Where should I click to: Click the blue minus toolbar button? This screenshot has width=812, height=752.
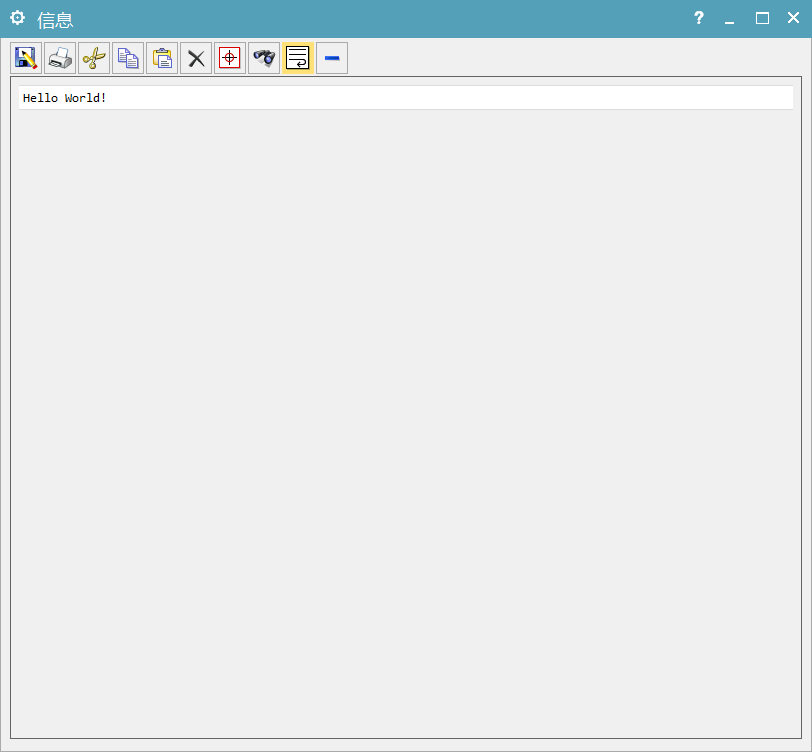[332, 58]
